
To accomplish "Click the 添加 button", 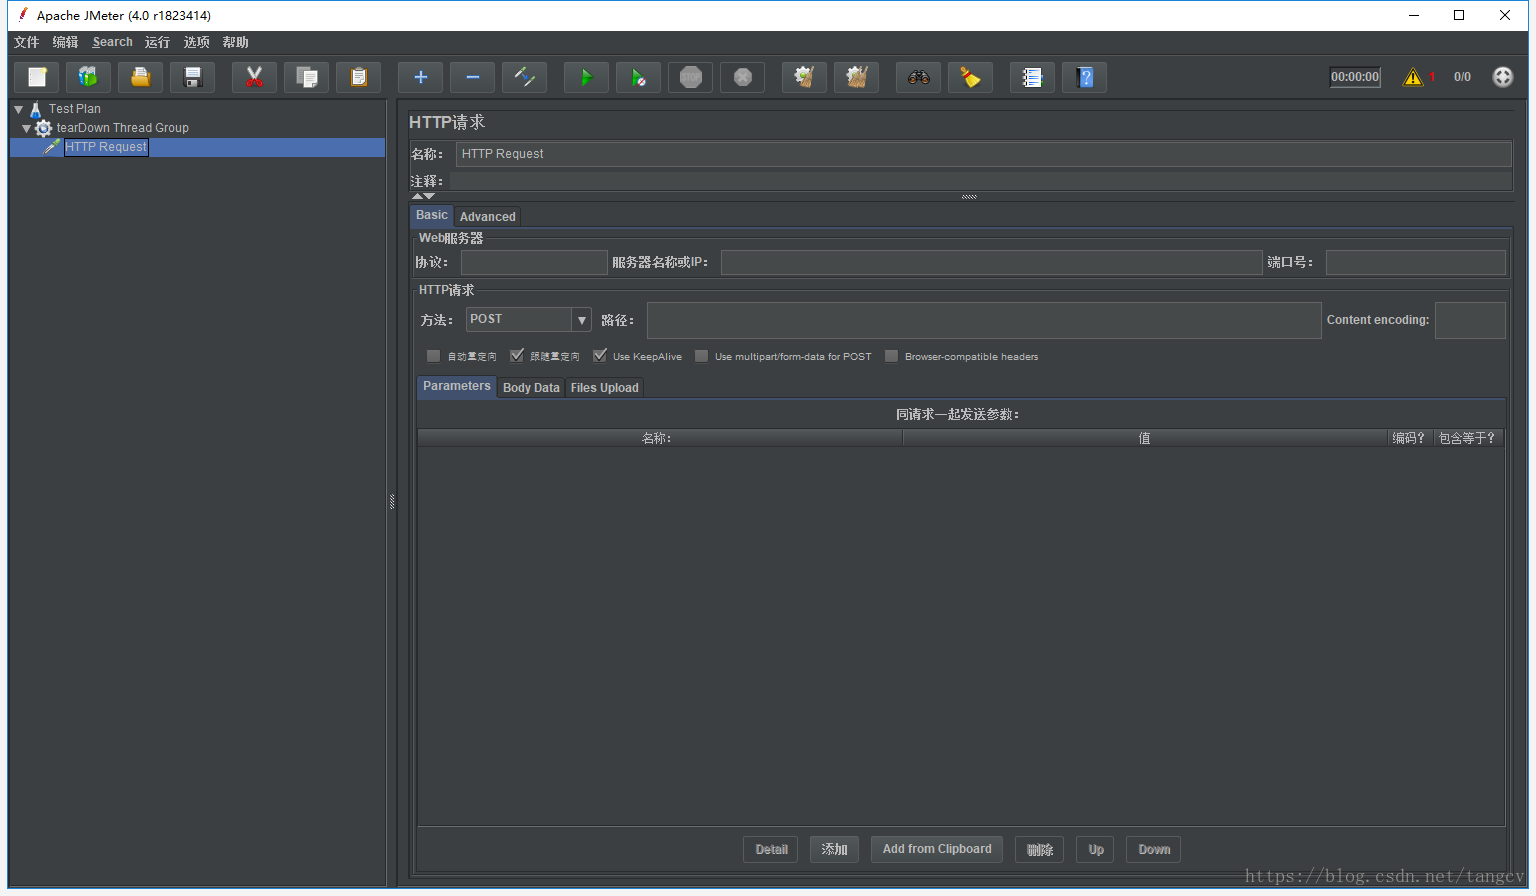I will 834,849.
